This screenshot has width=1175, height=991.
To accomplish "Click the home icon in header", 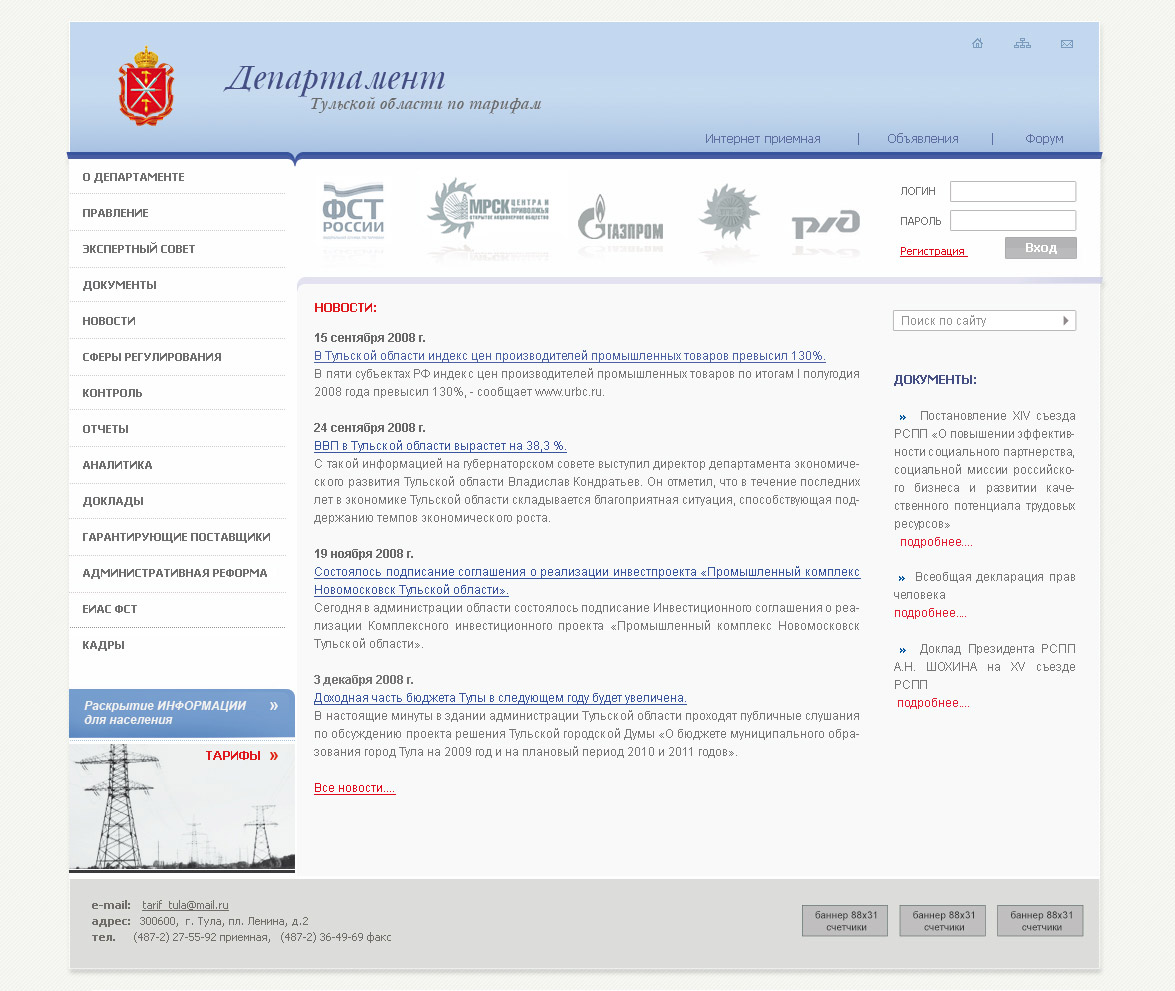I will point(977,43).
